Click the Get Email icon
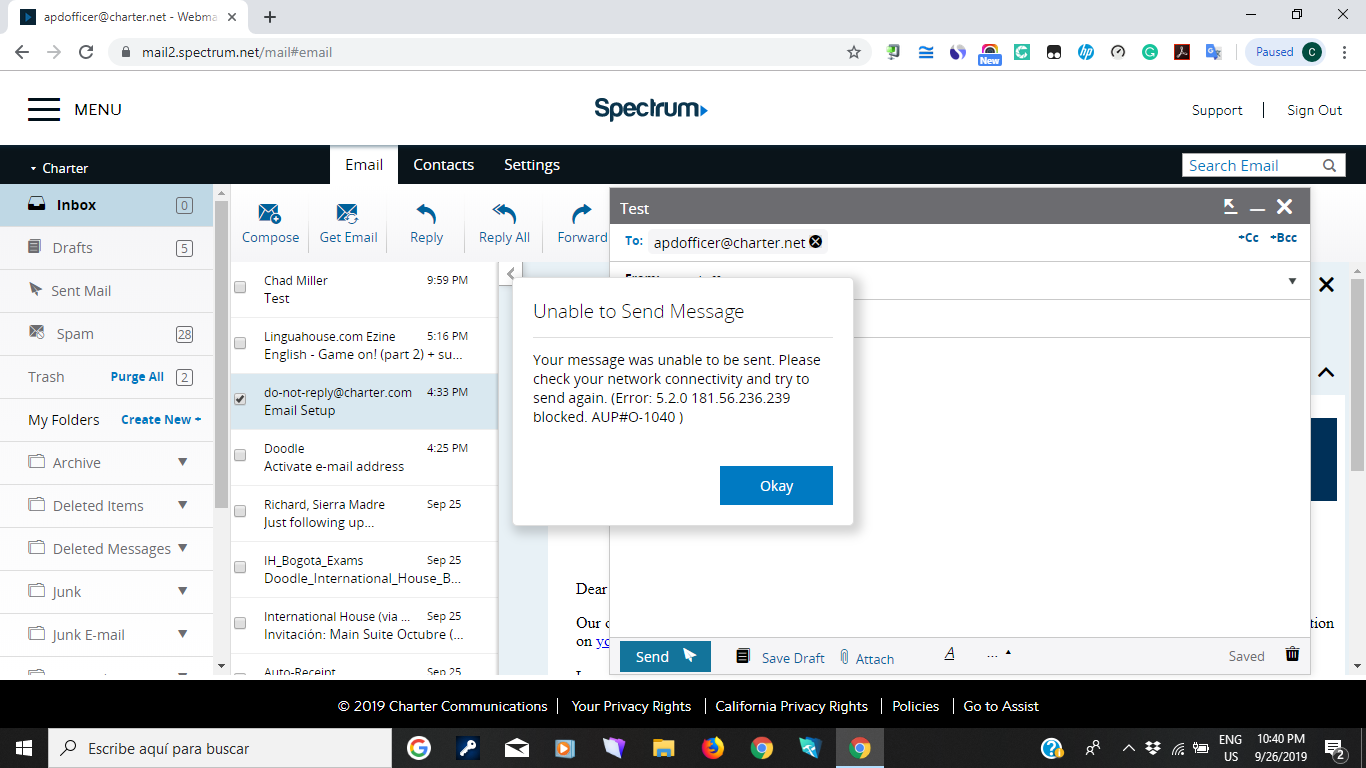1366x768 pixels. (348, 213)
